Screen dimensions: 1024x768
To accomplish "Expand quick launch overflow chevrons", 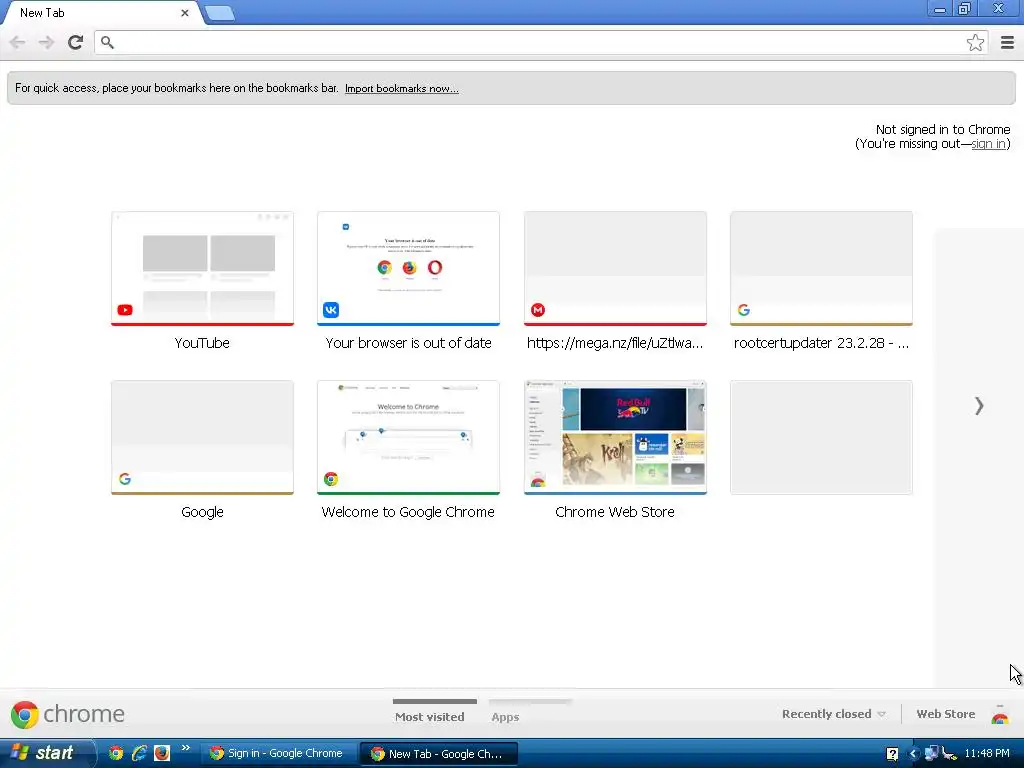I will (185, 748).
